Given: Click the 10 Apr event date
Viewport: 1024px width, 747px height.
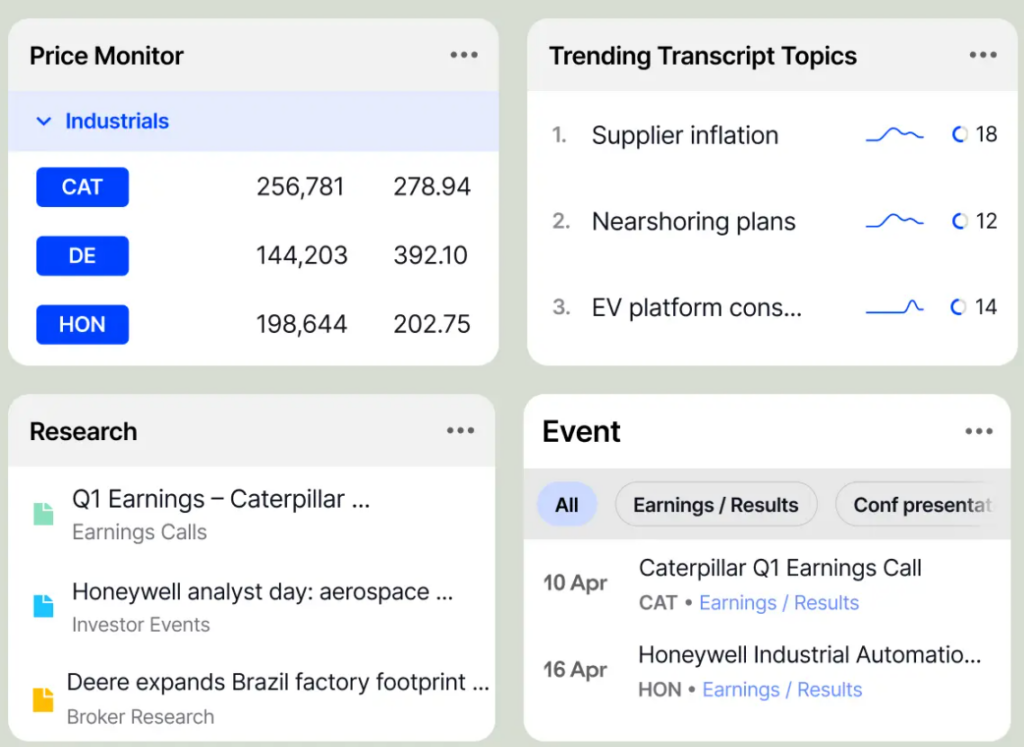Looking at the screenshot, I should coord(575,582).
